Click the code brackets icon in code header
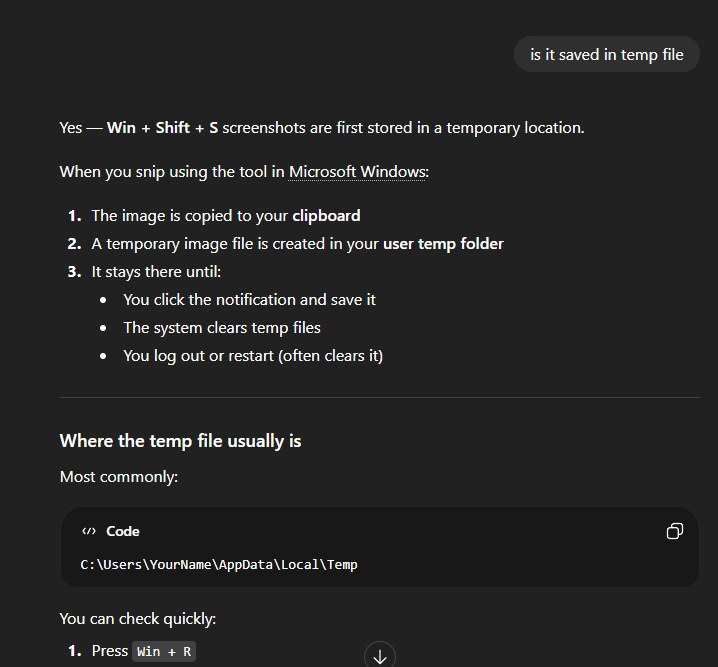 pos(89,531)
